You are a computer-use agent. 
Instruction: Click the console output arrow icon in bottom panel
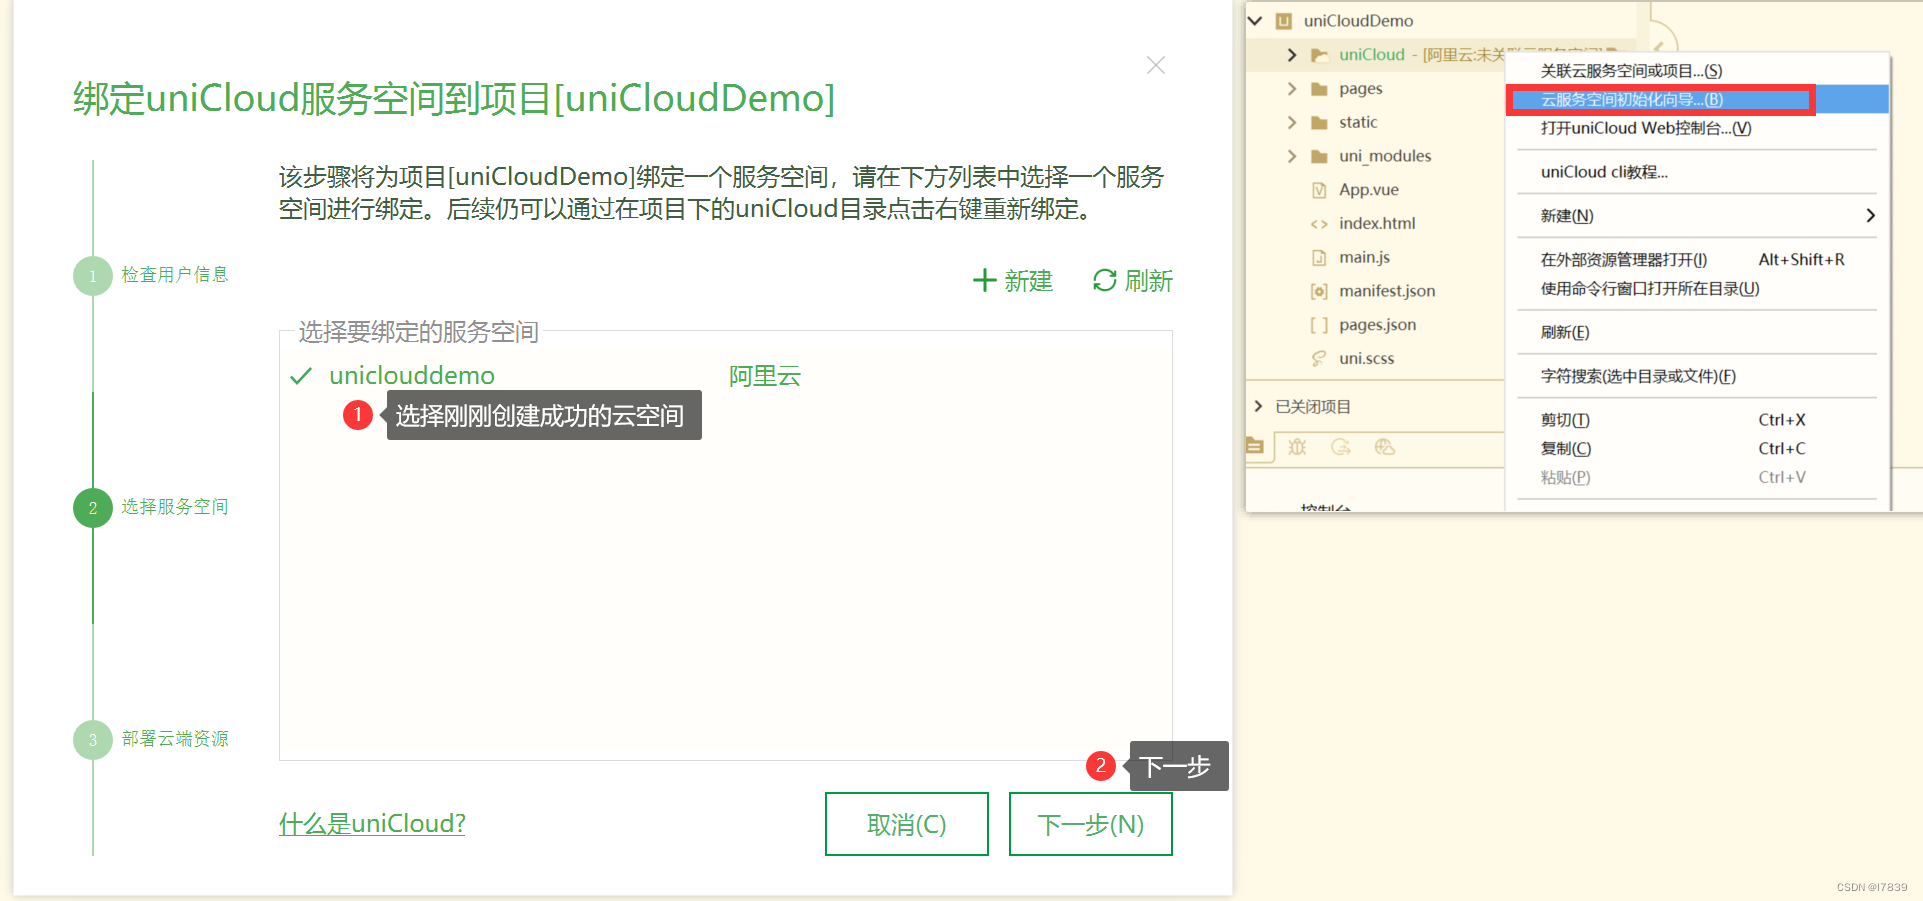[x=1341, y=447]
